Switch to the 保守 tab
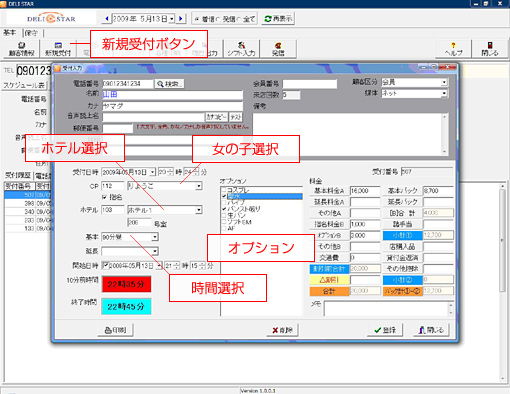The height and width of the screenshot is (394, 510). click(31, 33)
